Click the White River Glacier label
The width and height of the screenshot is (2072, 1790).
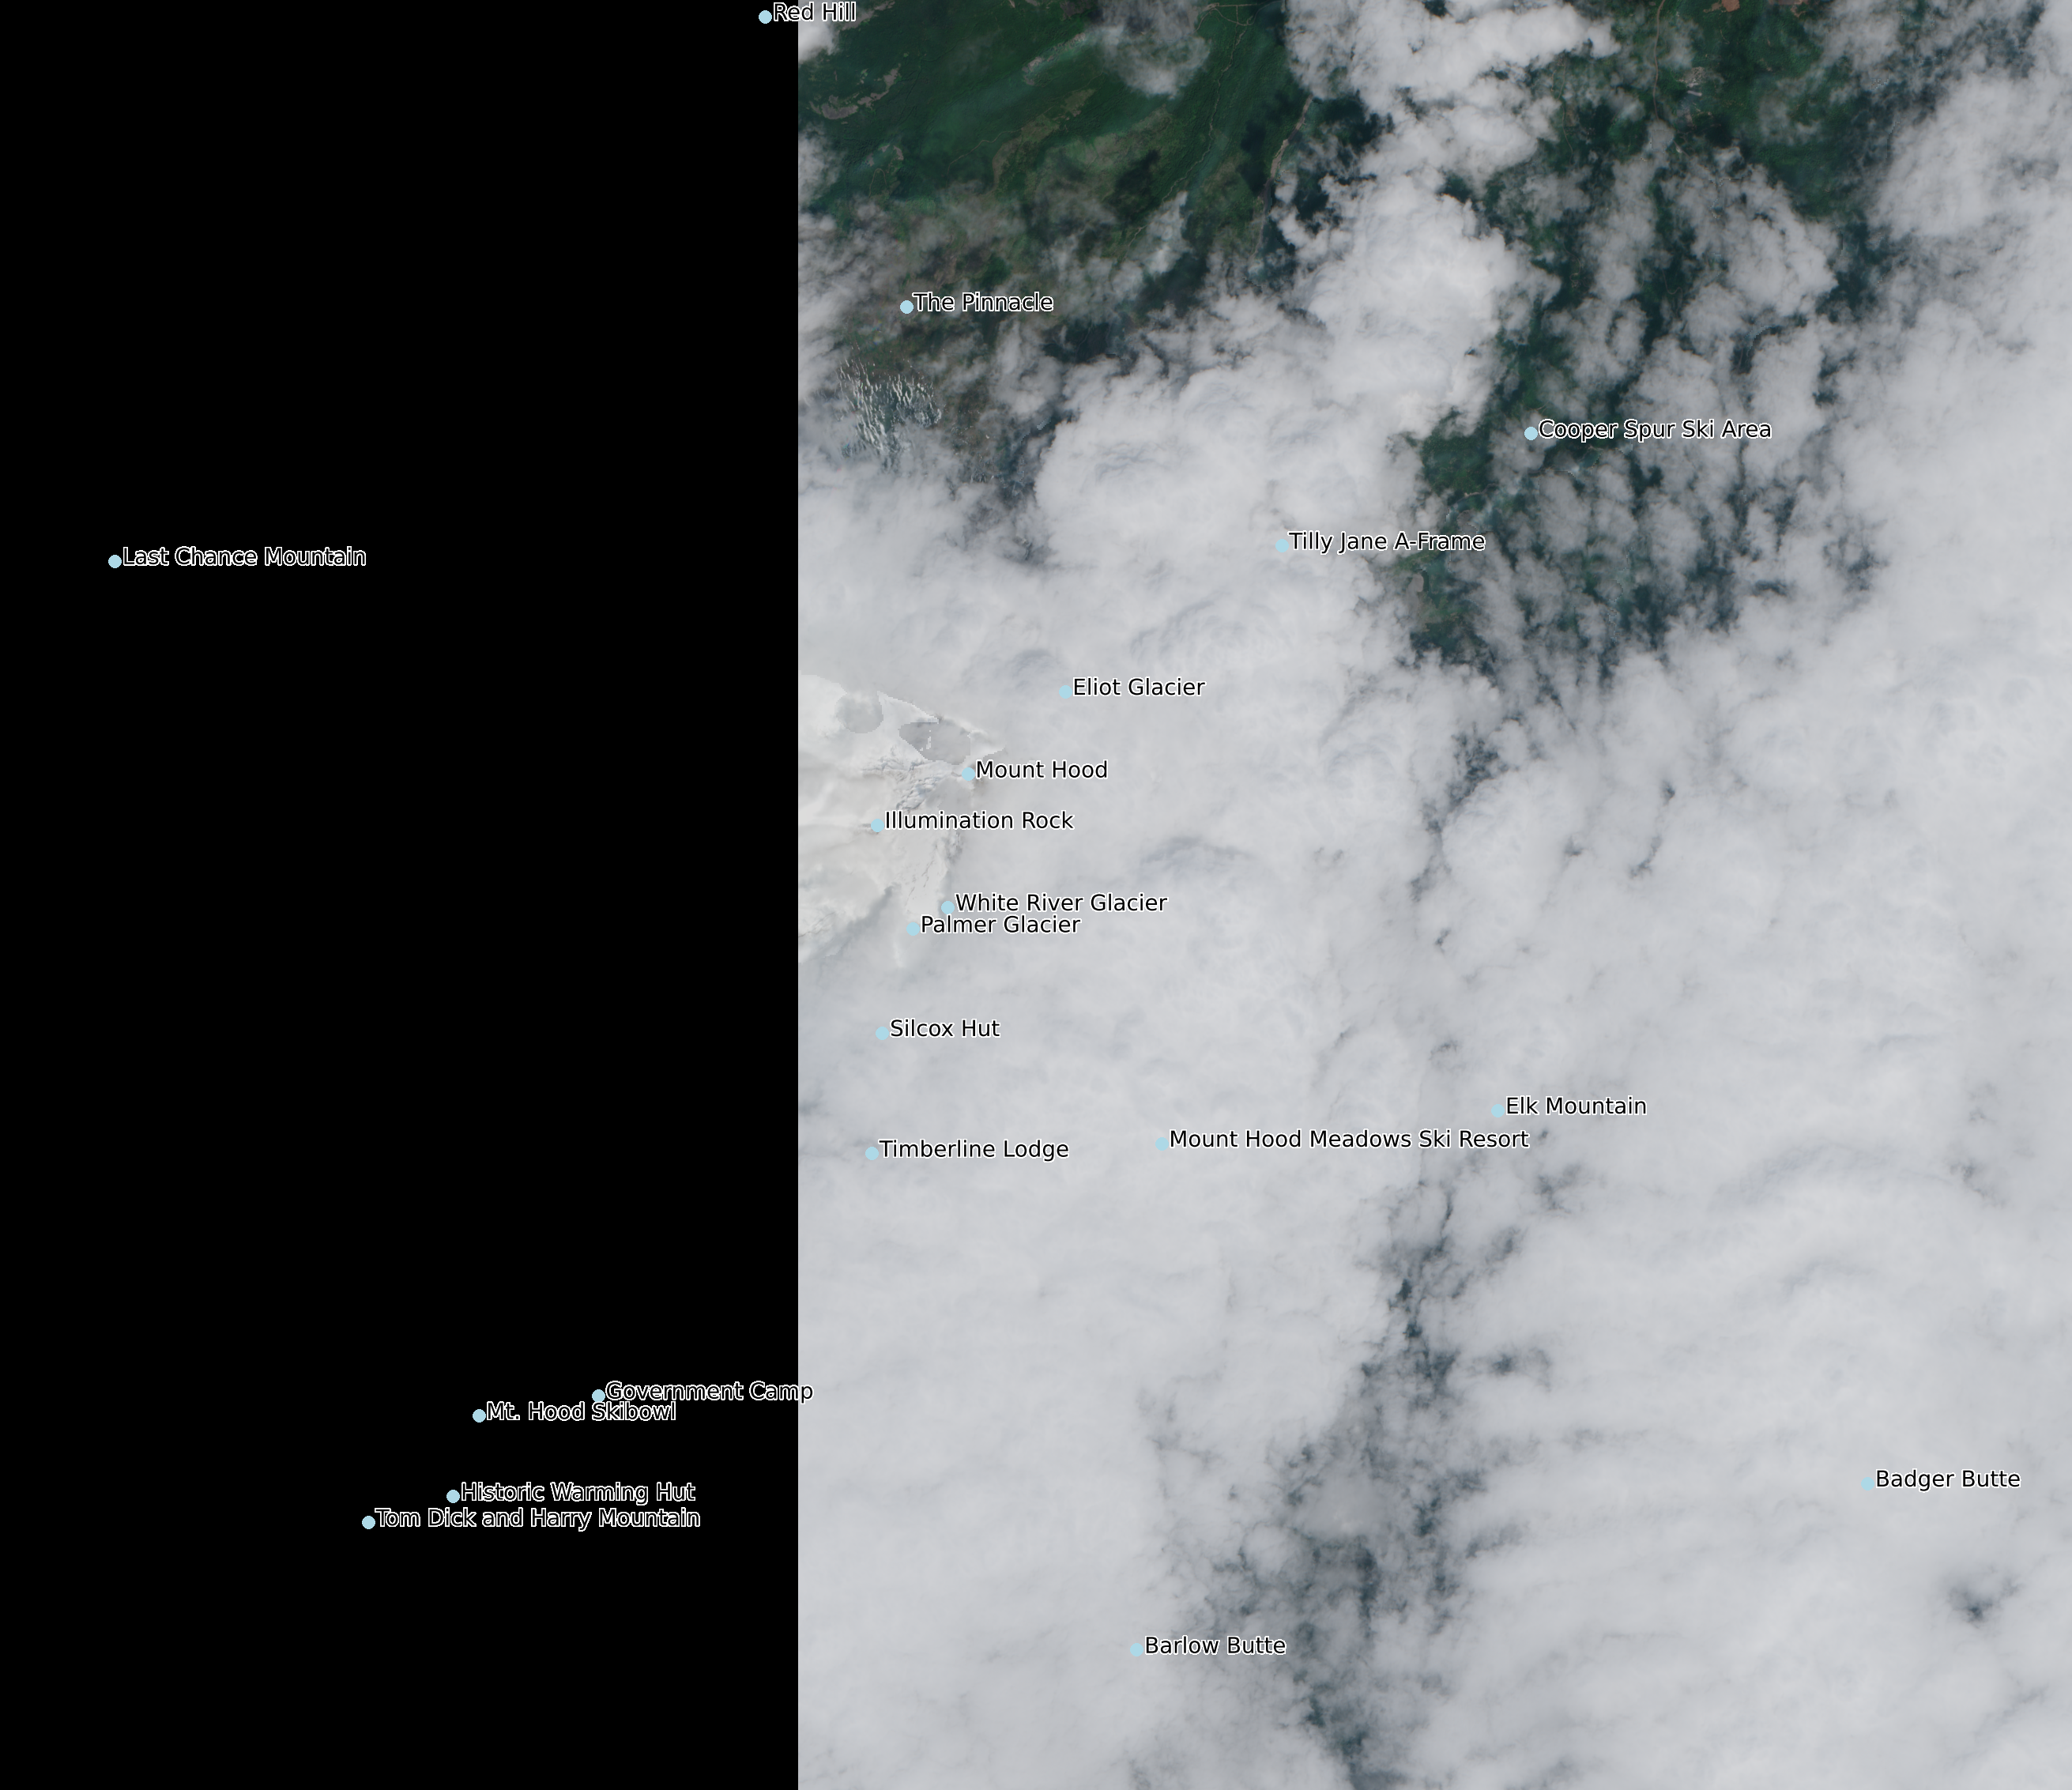click(1060, 903)
